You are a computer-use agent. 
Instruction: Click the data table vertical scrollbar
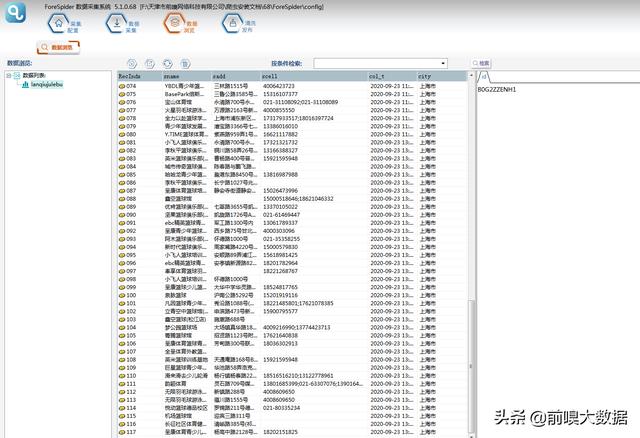(x=471, y=367)
